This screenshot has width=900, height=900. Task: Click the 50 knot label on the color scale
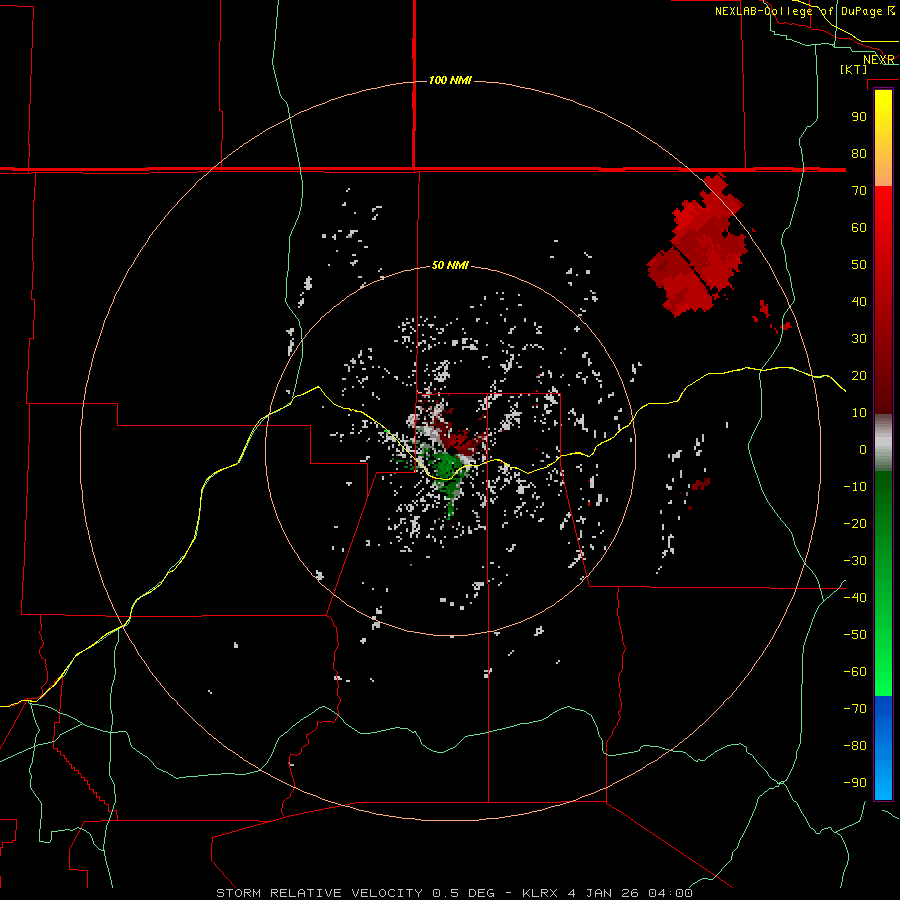click(859, 265)
